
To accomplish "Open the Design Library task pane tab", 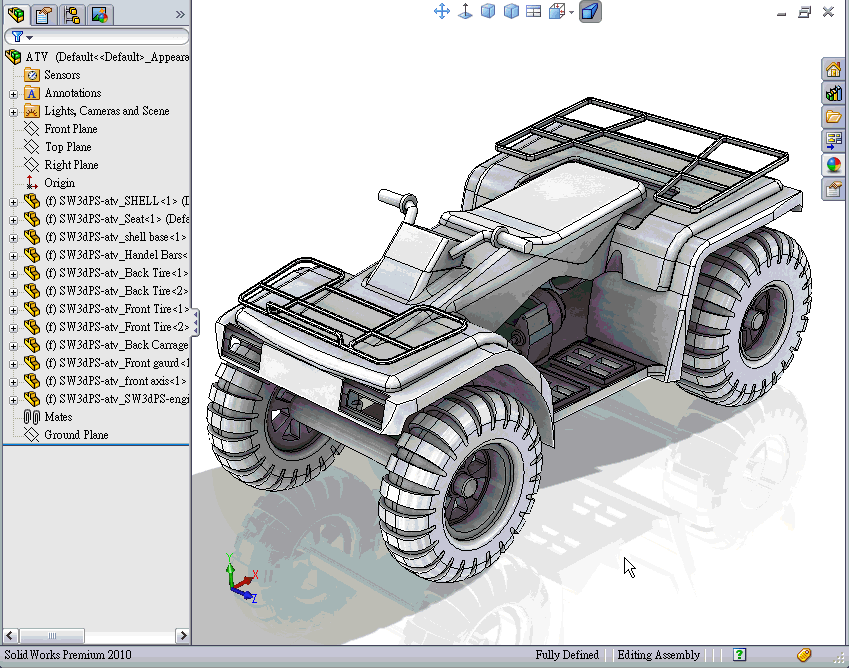I will (833, 93).
